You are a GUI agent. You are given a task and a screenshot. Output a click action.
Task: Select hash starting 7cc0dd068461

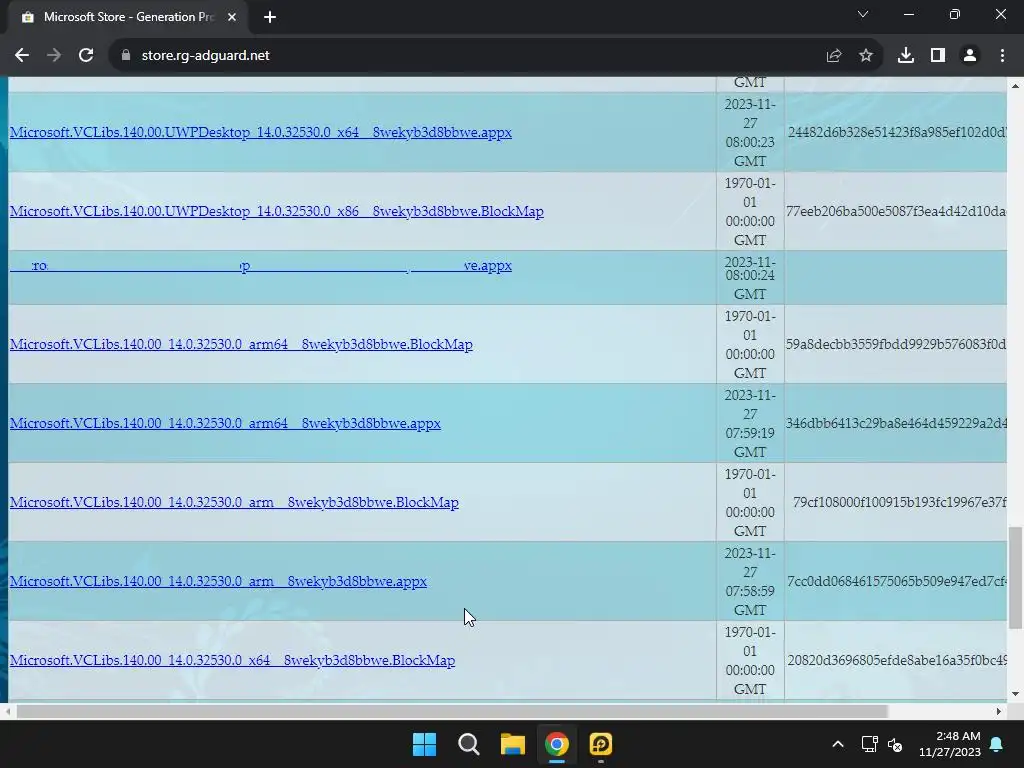point(897,581)
